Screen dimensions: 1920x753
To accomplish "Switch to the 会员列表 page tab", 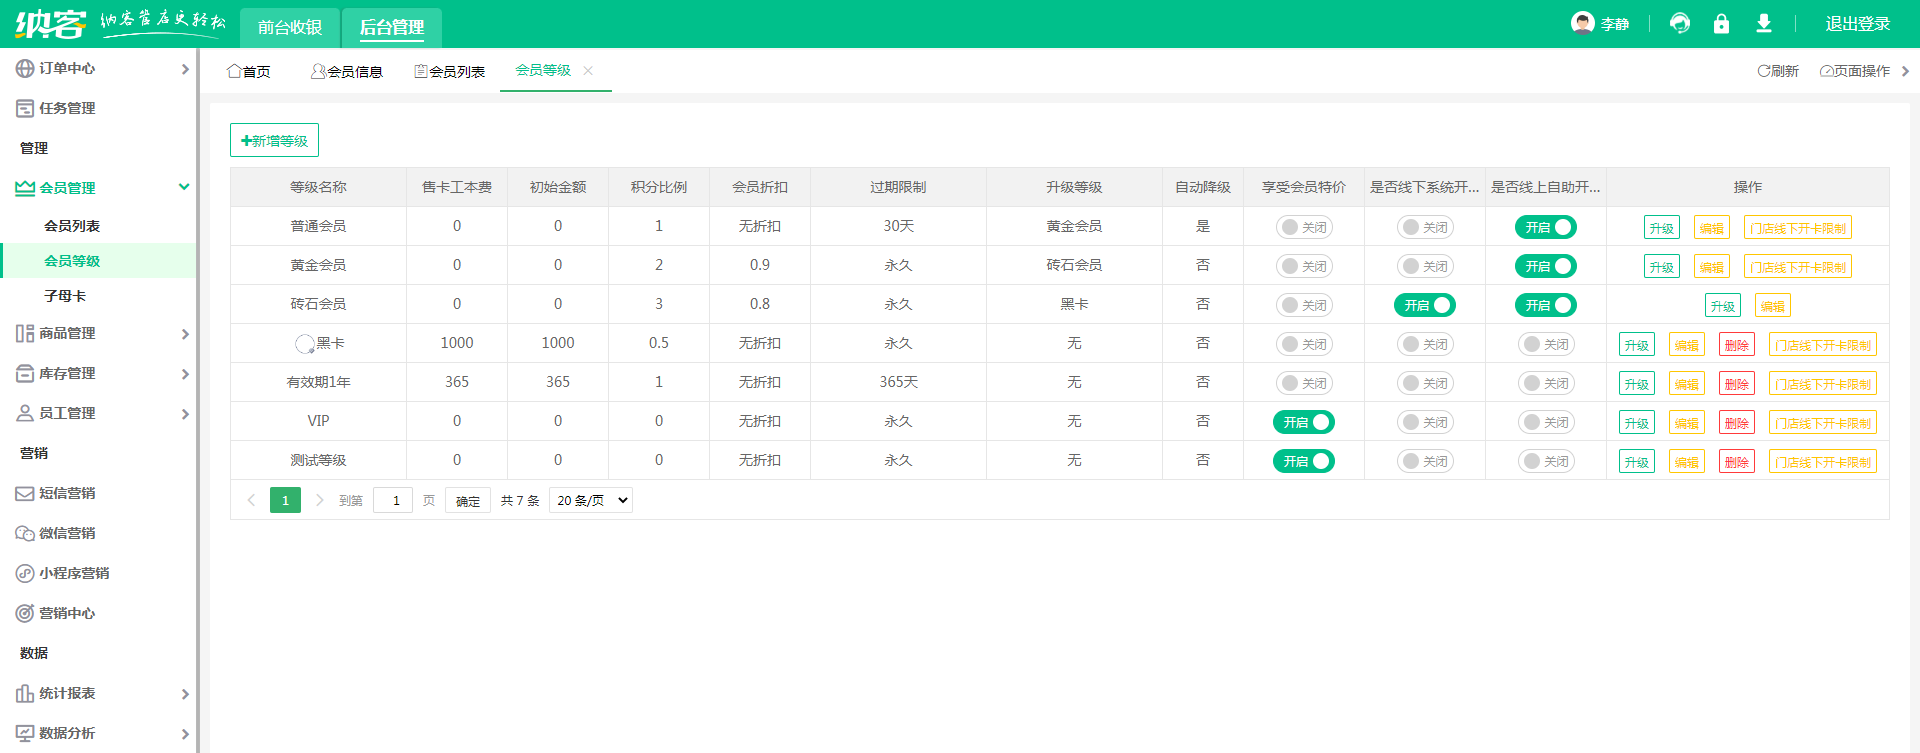I will click(450, 71).
